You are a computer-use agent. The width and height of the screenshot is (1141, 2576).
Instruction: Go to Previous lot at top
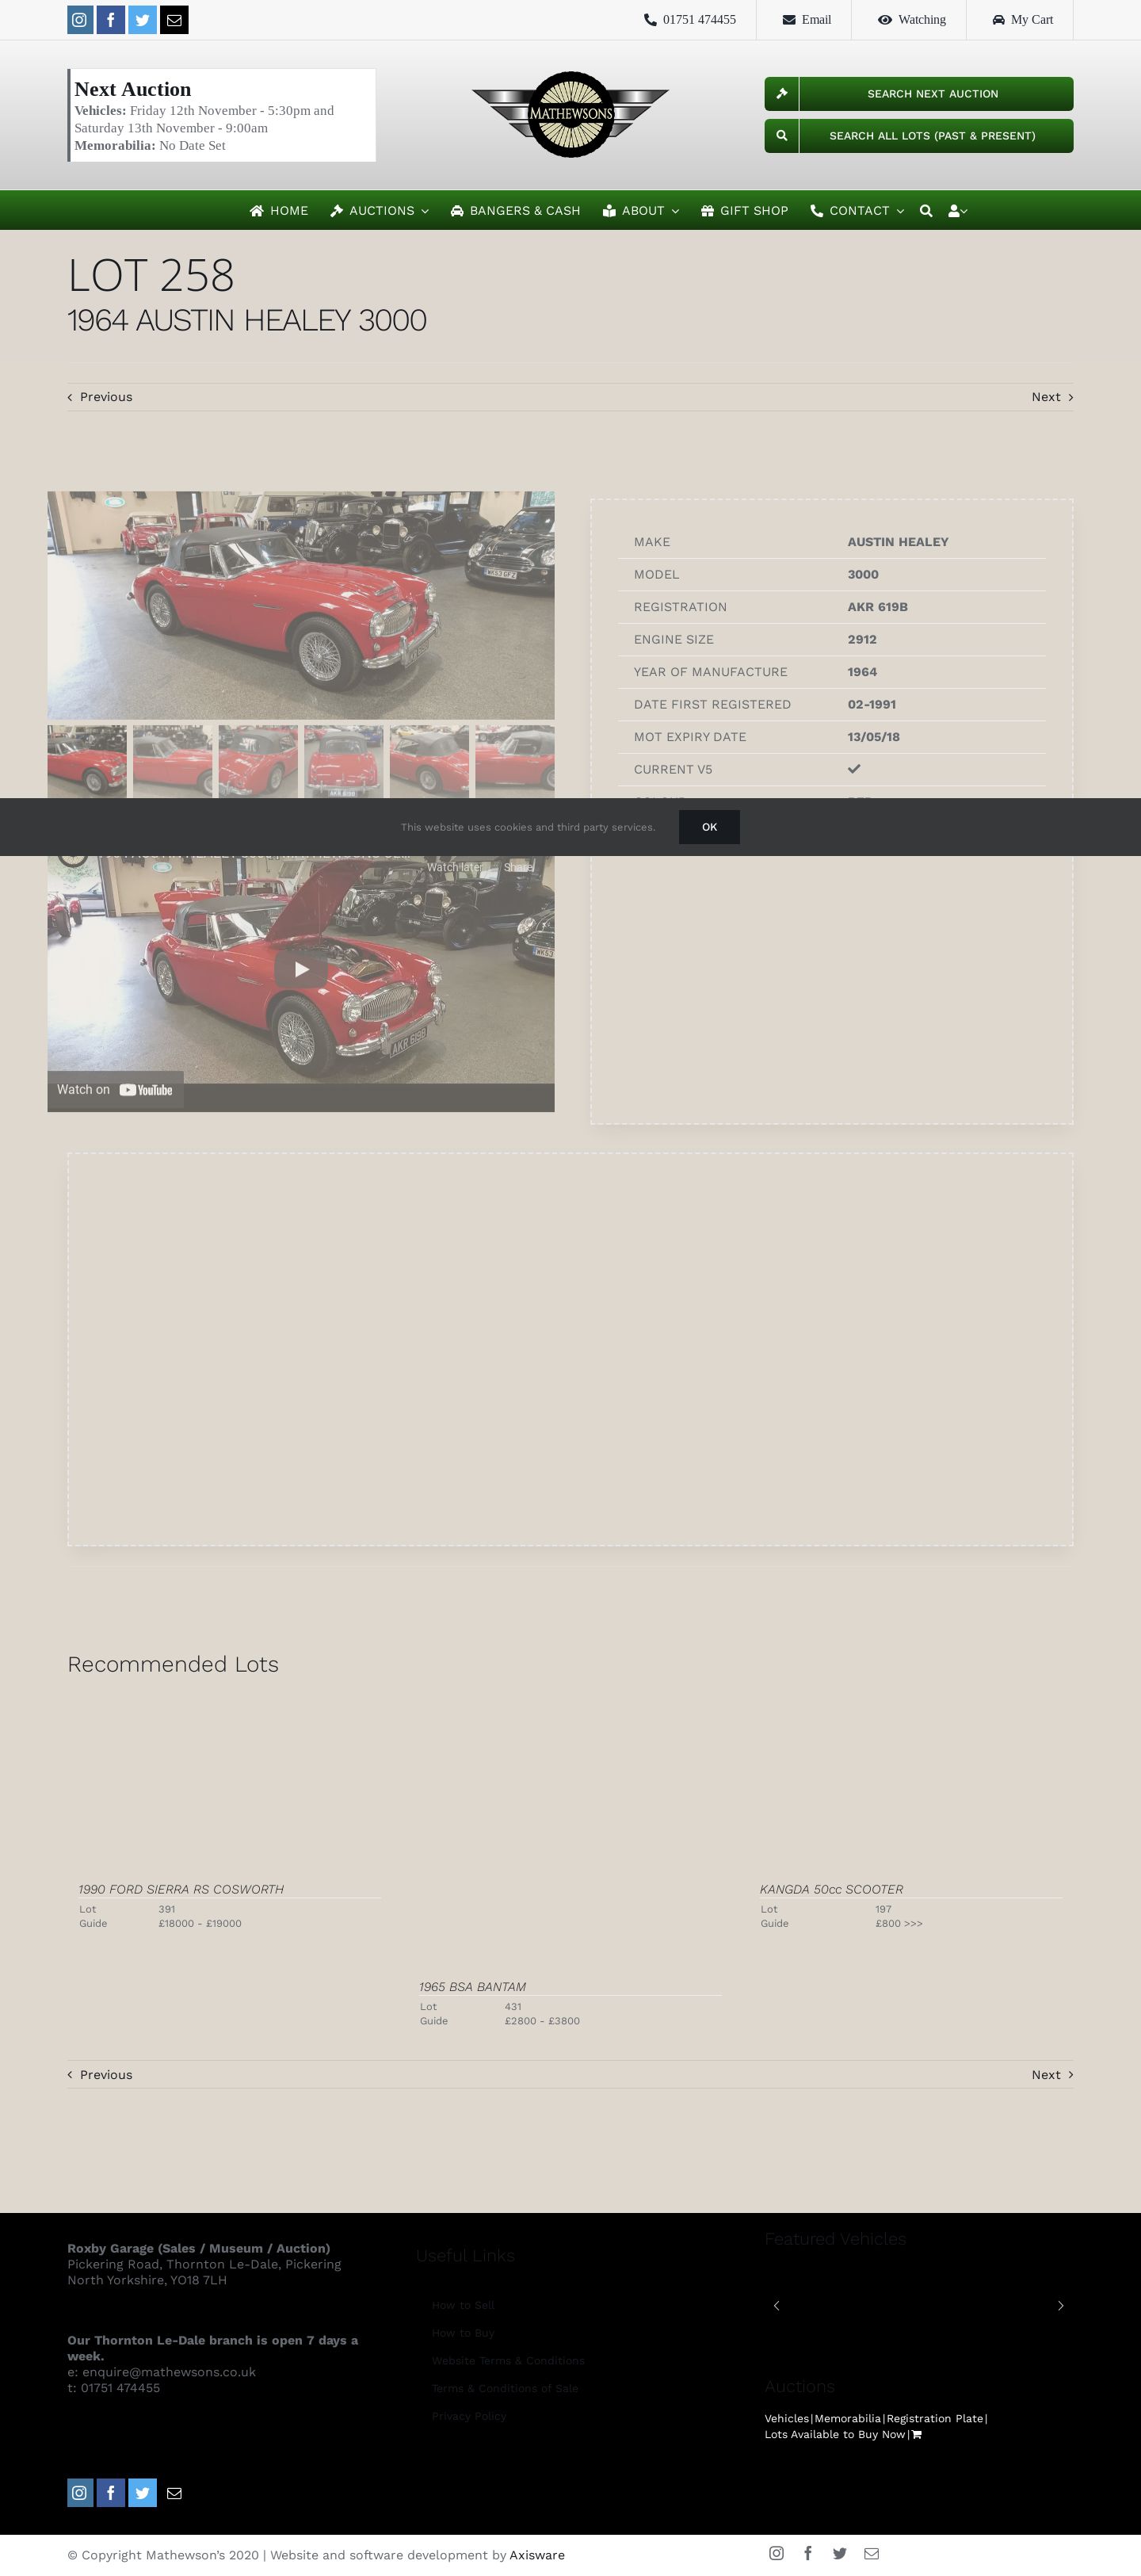100,397
